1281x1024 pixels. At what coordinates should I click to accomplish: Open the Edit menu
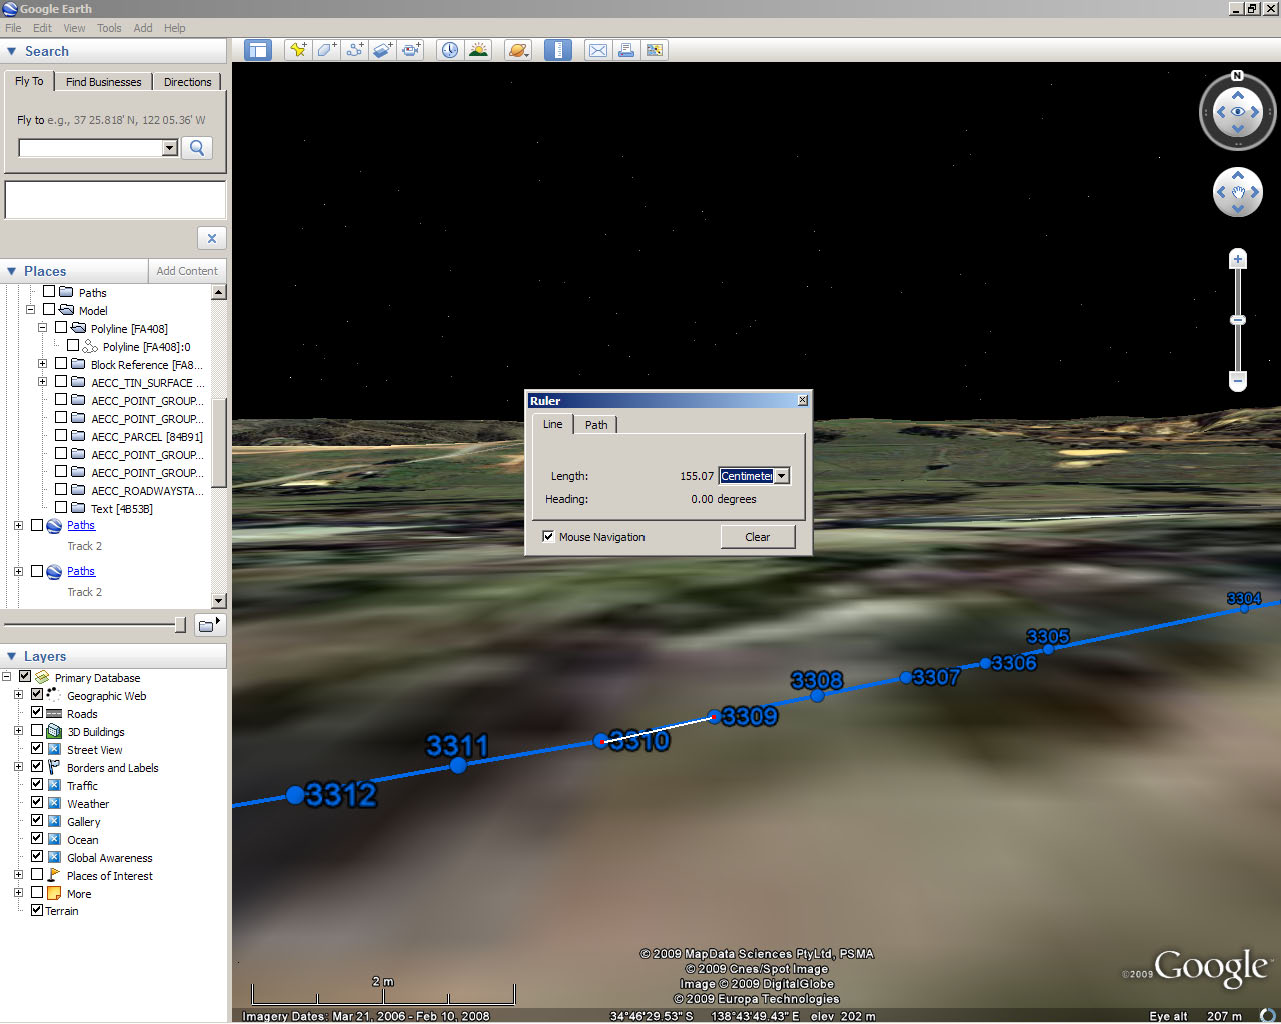pyautogui.click(x=42, y=28)
